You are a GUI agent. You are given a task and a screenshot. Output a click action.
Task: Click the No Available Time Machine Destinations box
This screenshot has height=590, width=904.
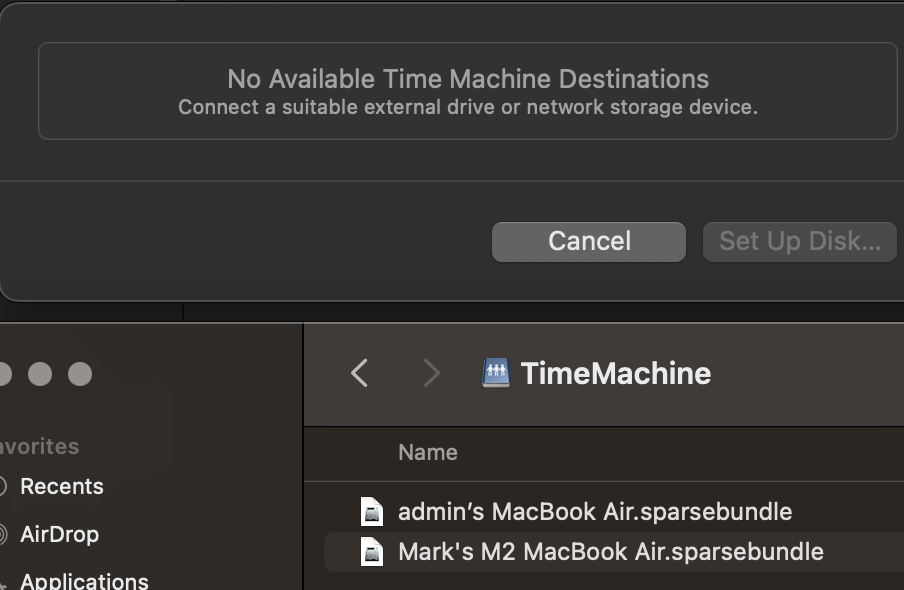click(467, 91)
